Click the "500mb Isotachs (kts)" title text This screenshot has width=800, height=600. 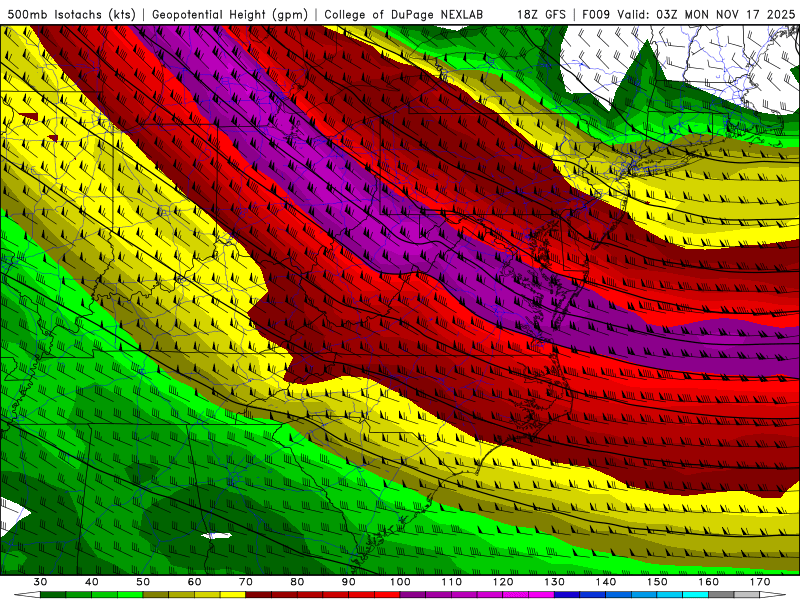72,14
